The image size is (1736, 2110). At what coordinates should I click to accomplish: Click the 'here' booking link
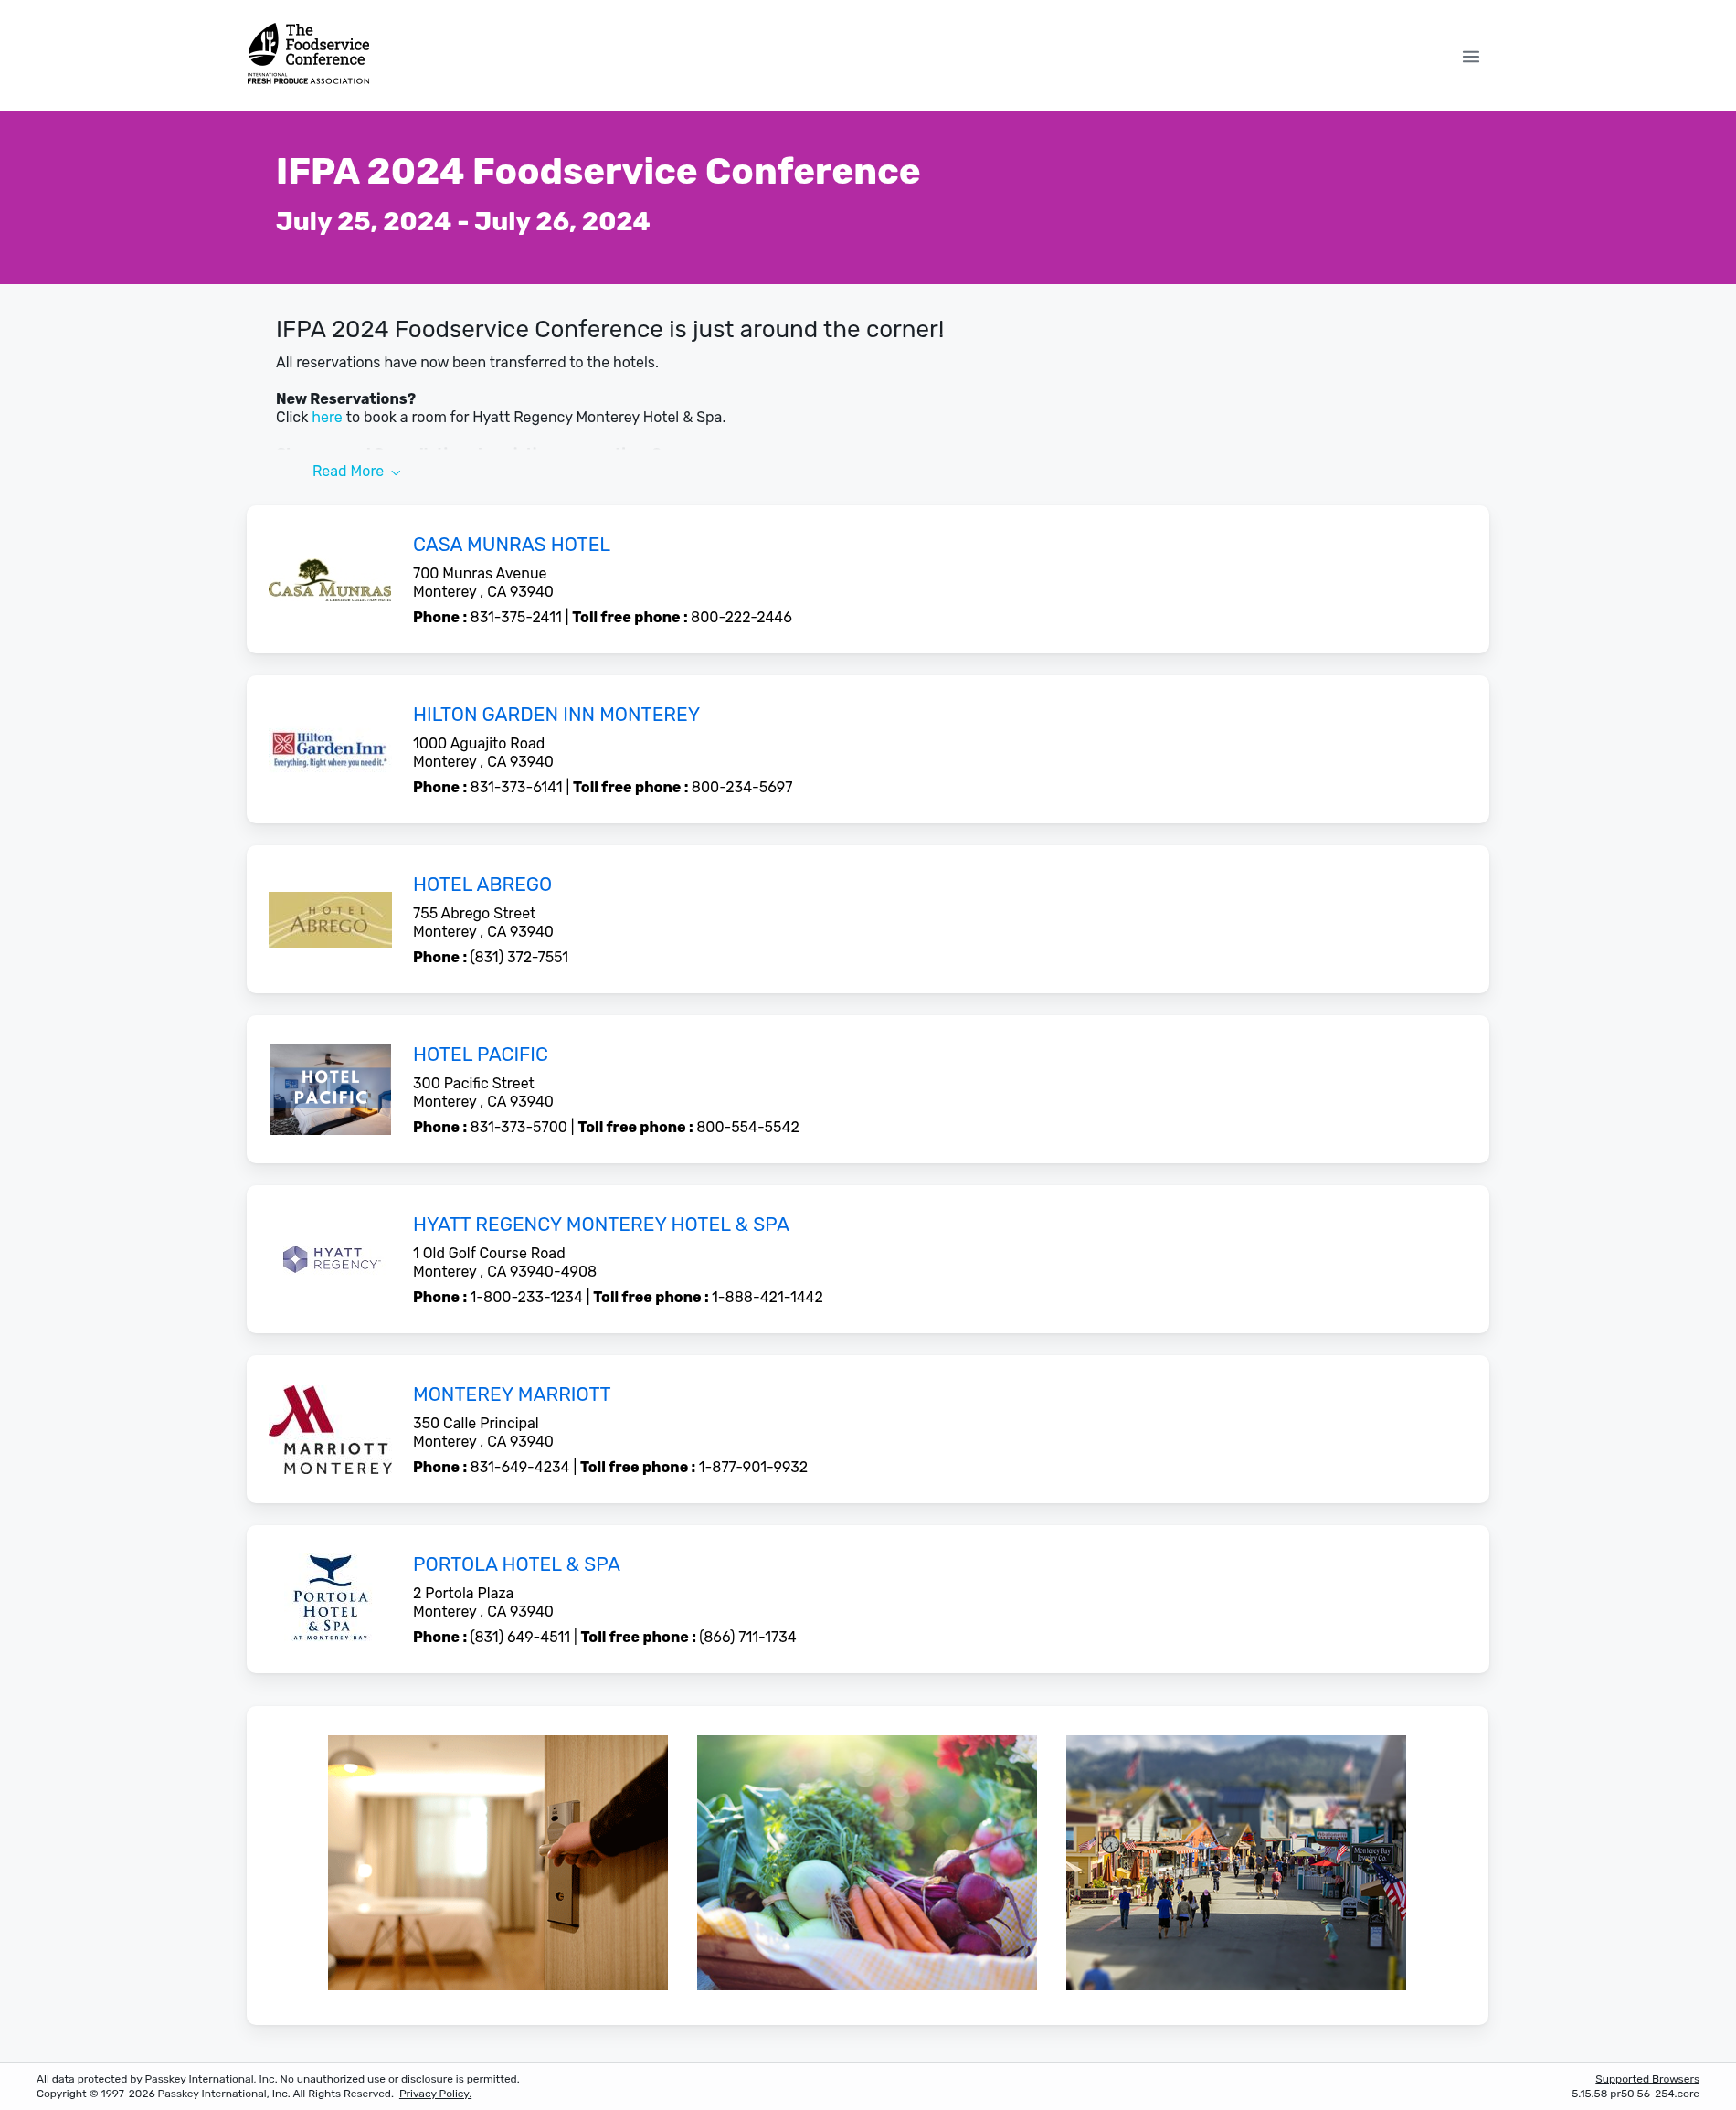coord(326,417)
